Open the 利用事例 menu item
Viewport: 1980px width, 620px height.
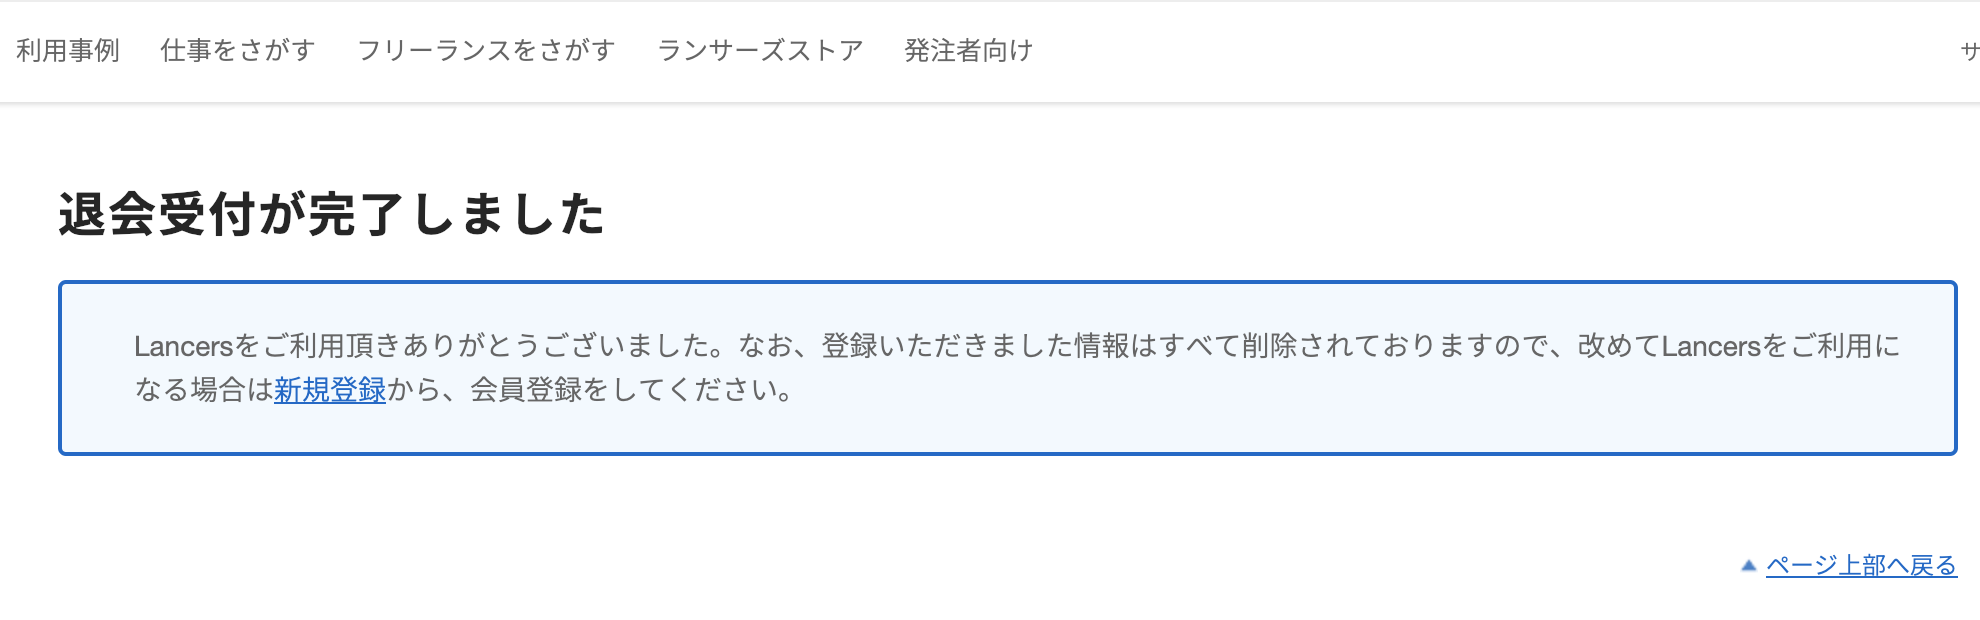[68, 50]
